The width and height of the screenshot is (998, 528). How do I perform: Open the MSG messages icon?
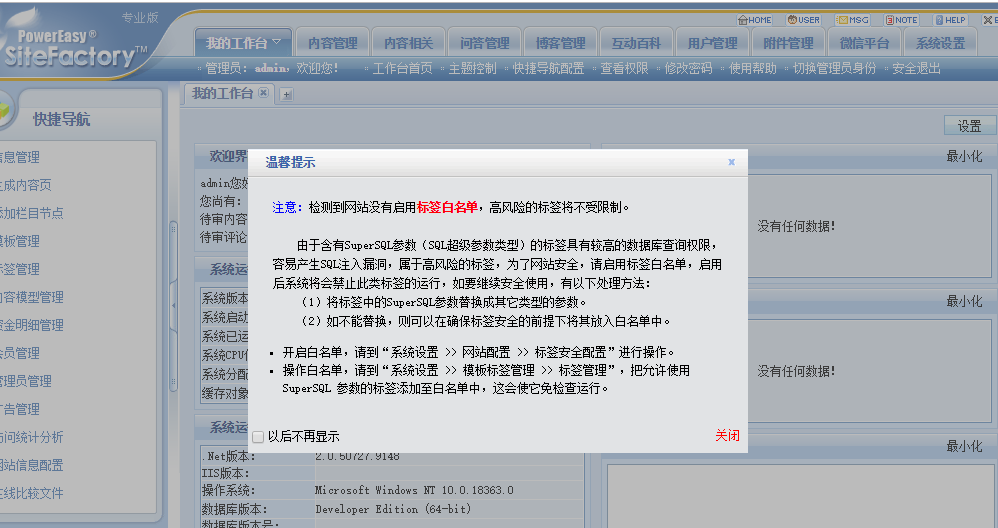point(853,20)
